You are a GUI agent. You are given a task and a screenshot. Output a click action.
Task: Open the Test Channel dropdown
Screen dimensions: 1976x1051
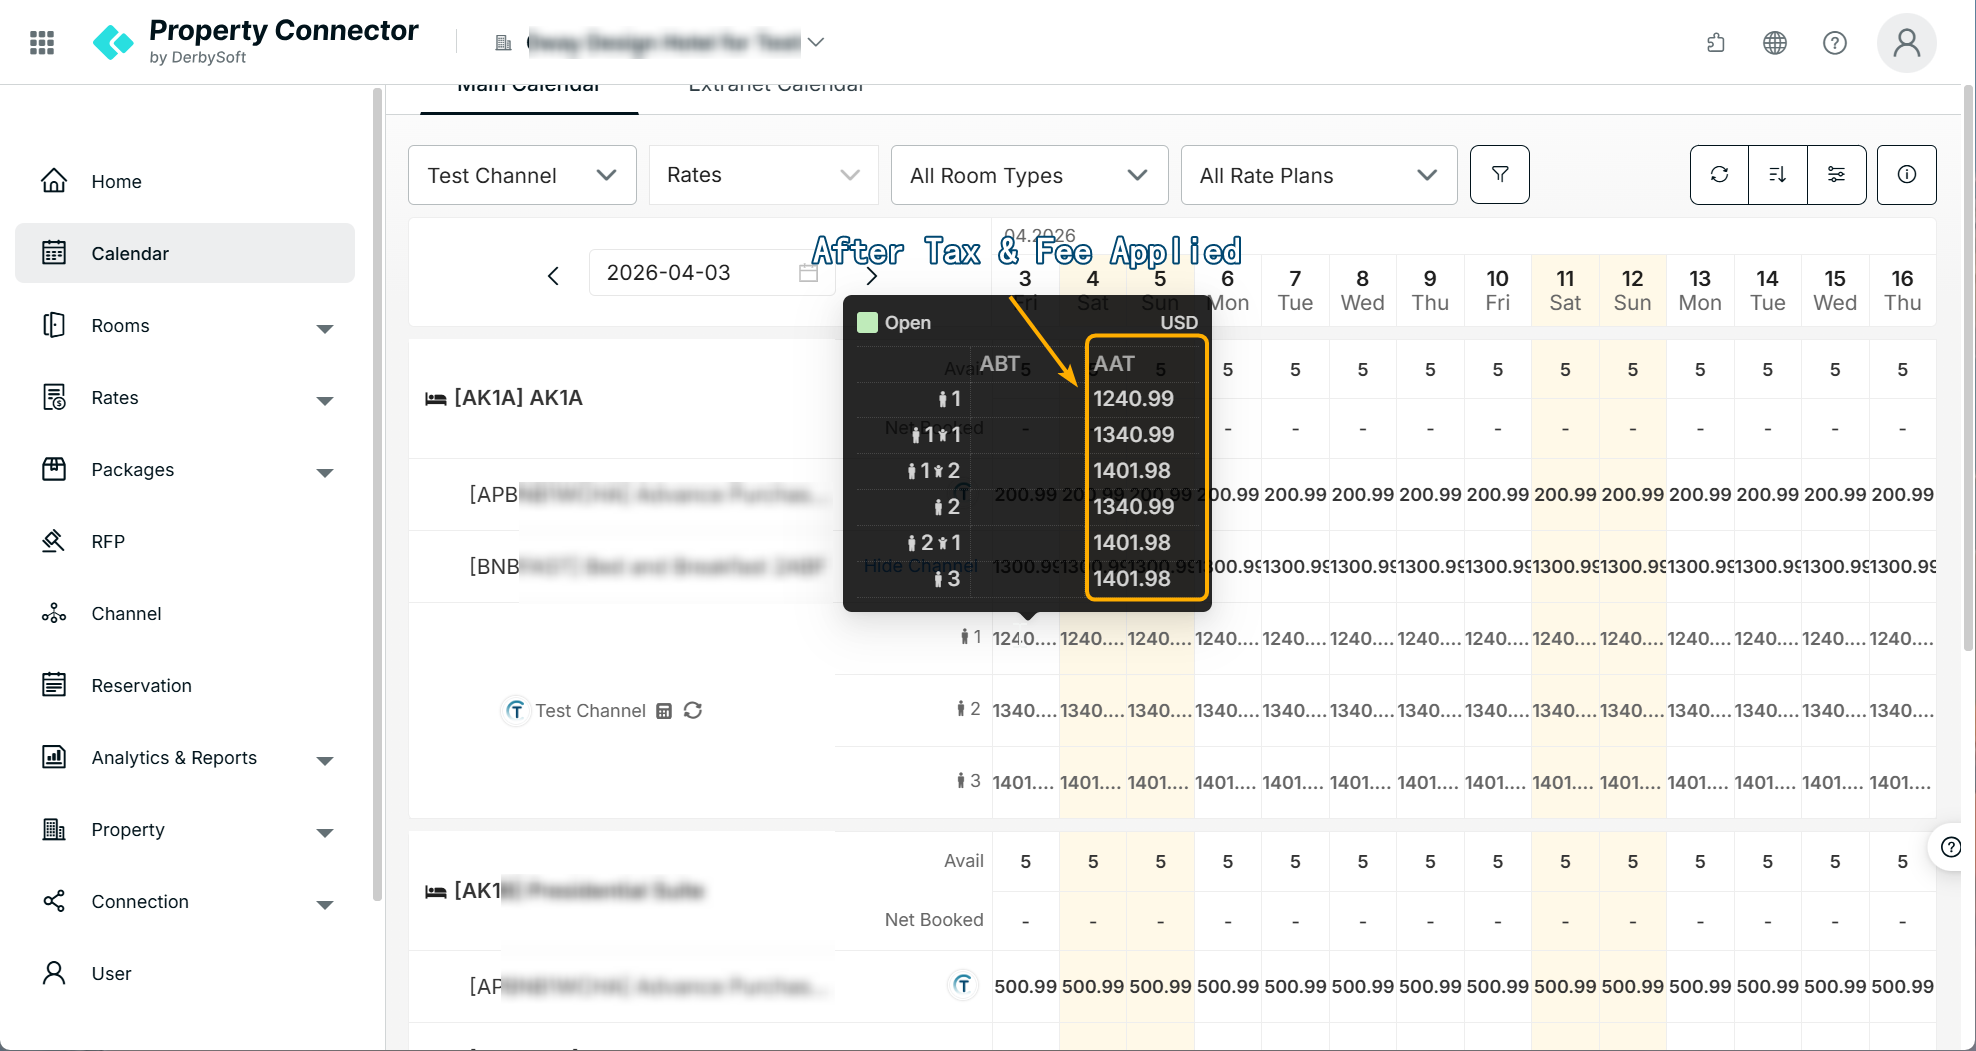[x=522, y=175]
